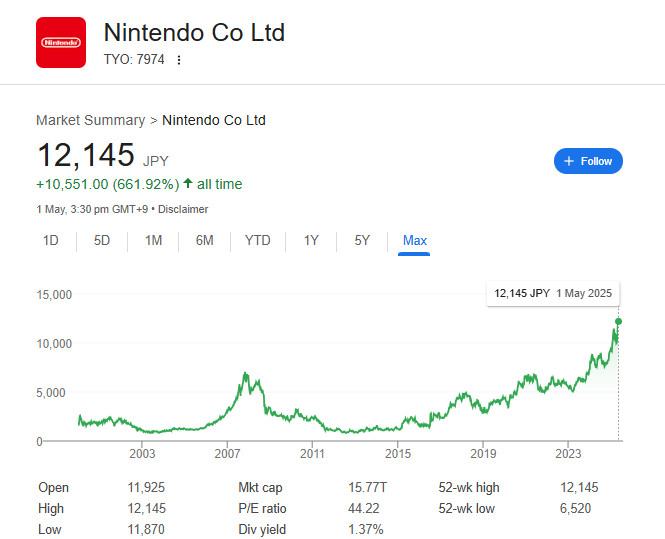Switch to the 1D time range tab

click(x=51, y=240)
